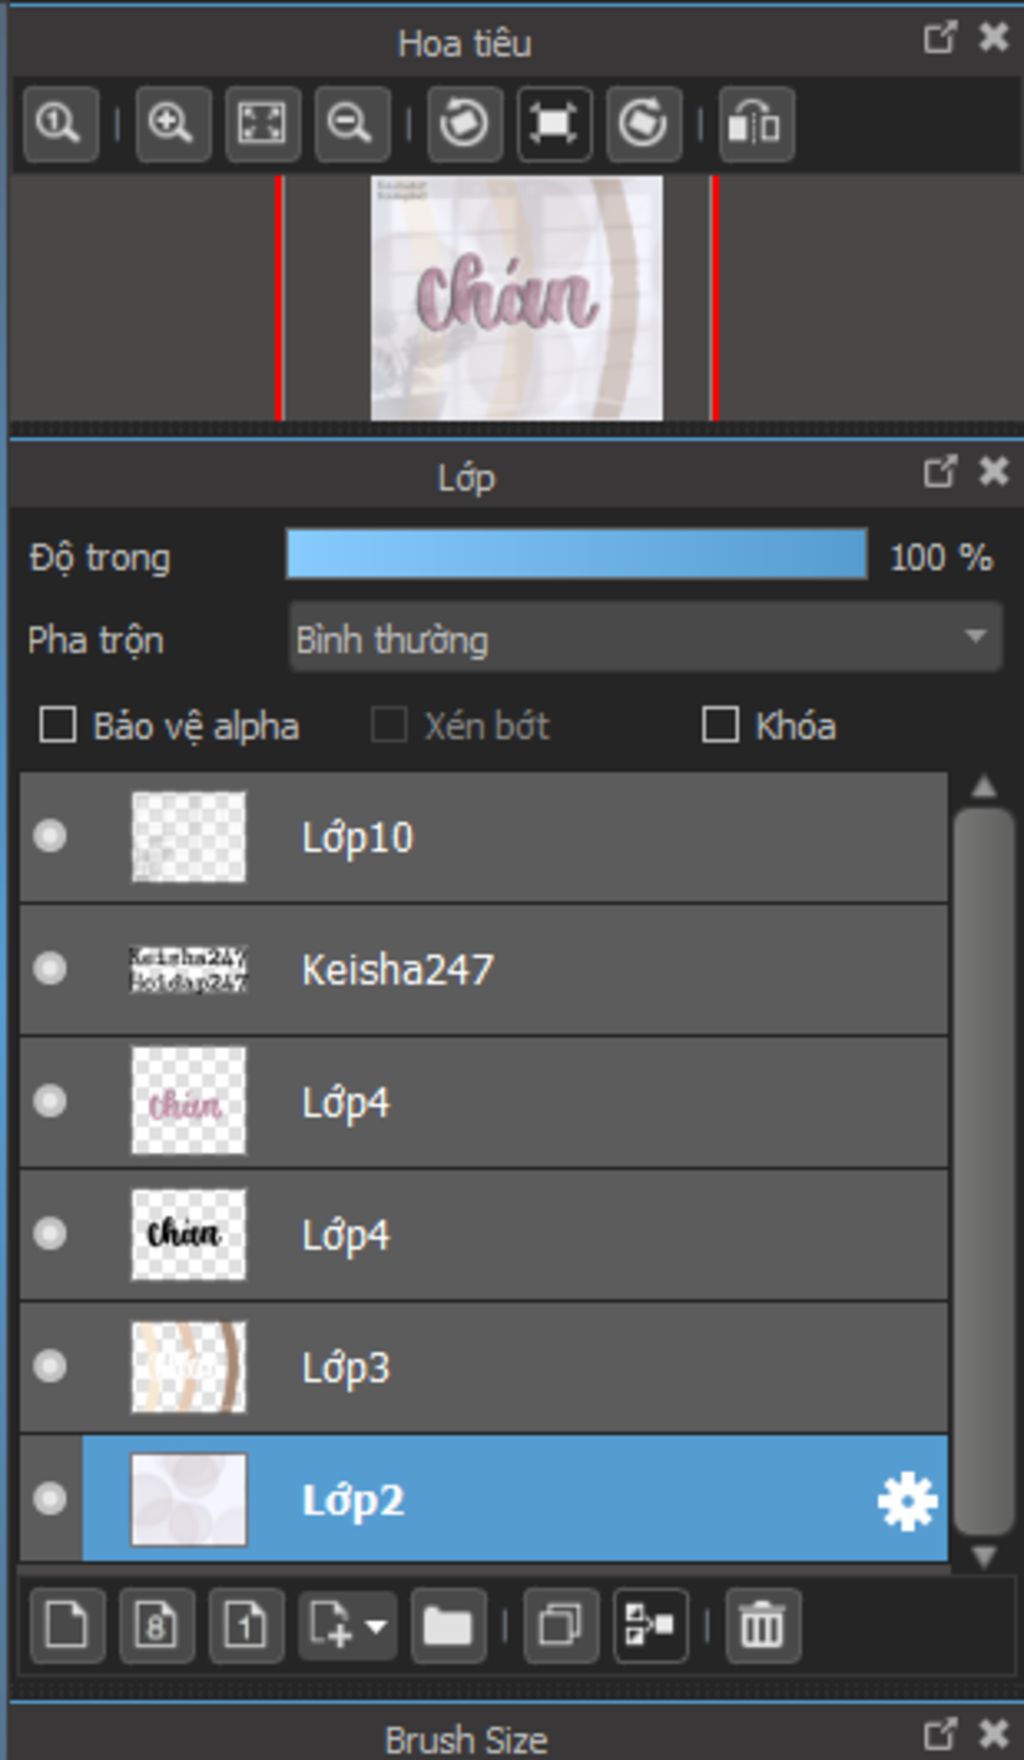The image size is (1024, 1760).
Task: Enable the Khóa lock checkbox
Action: click(720, 725)
